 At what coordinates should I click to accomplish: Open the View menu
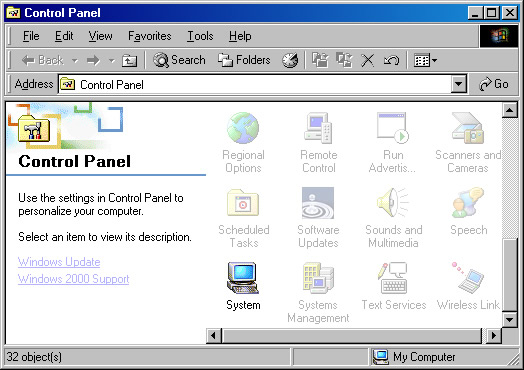pos(100,36)
